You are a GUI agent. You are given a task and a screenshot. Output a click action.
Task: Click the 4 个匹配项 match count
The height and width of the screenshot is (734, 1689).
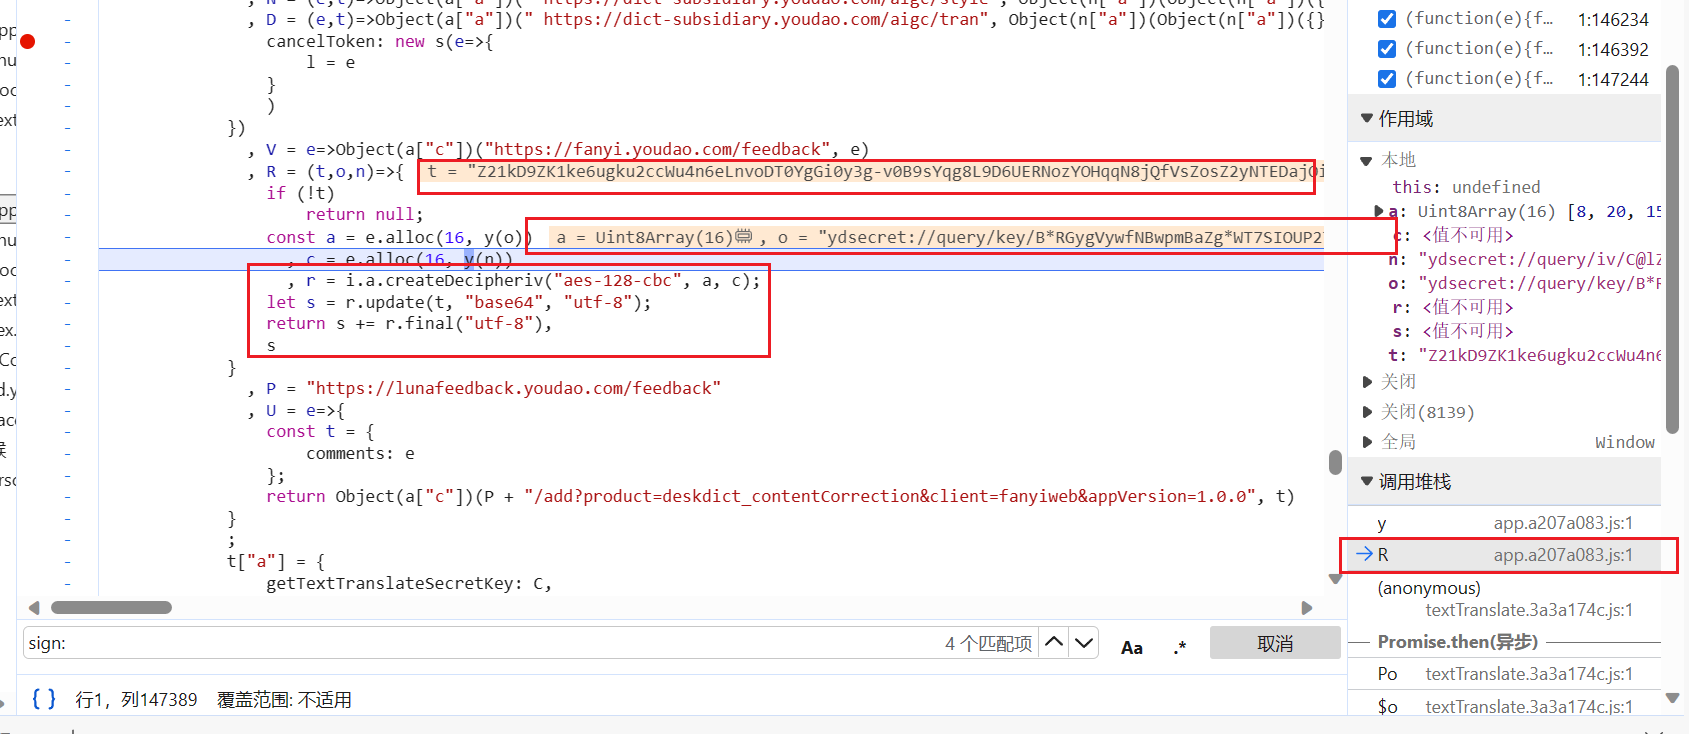(x=988, y=643)
